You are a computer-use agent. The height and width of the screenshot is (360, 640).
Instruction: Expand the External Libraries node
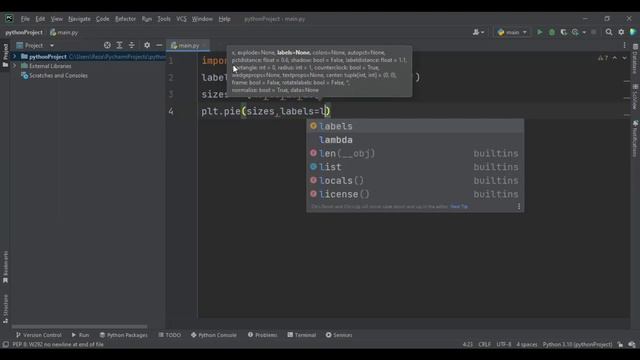pos(15,66)
